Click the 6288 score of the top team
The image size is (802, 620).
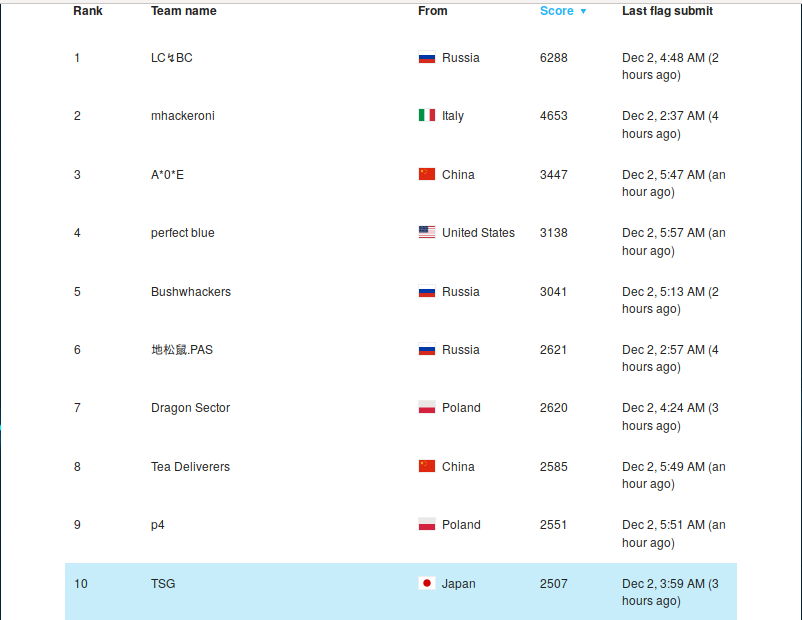tap(553, 58)
